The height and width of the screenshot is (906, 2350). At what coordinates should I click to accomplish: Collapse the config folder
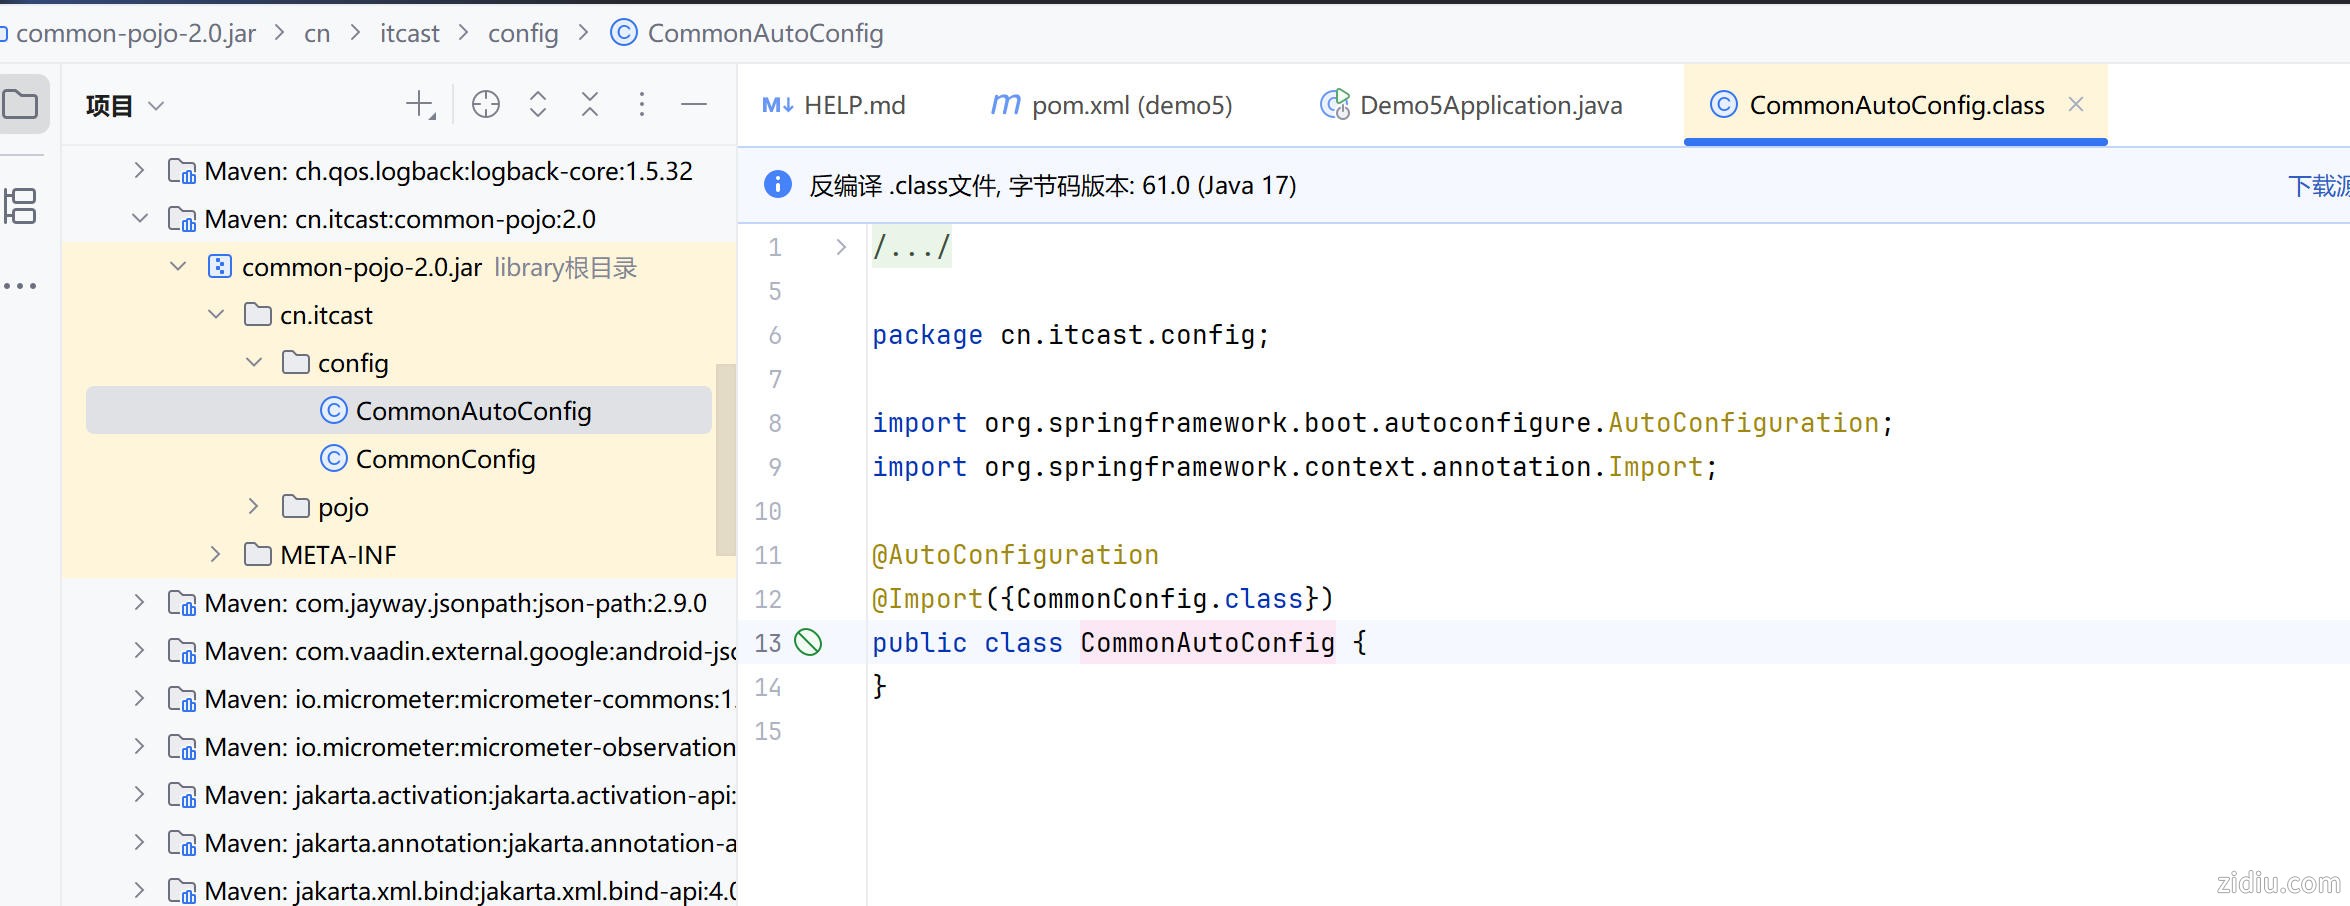[254, 363]
